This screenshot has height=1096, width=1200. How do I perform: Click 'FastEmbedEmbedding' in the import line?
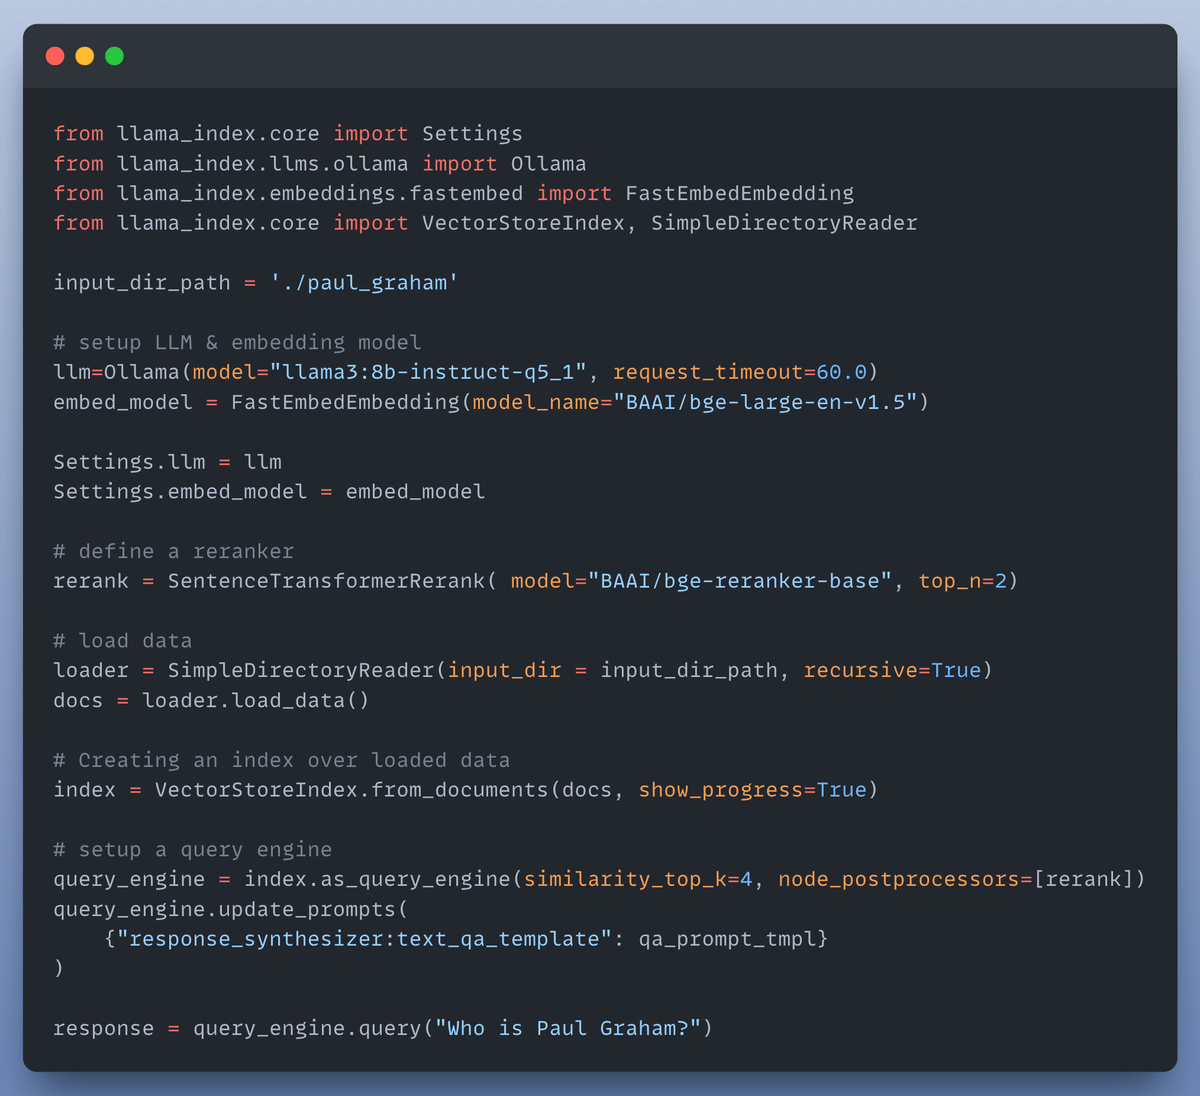click(x=740, y=193)
